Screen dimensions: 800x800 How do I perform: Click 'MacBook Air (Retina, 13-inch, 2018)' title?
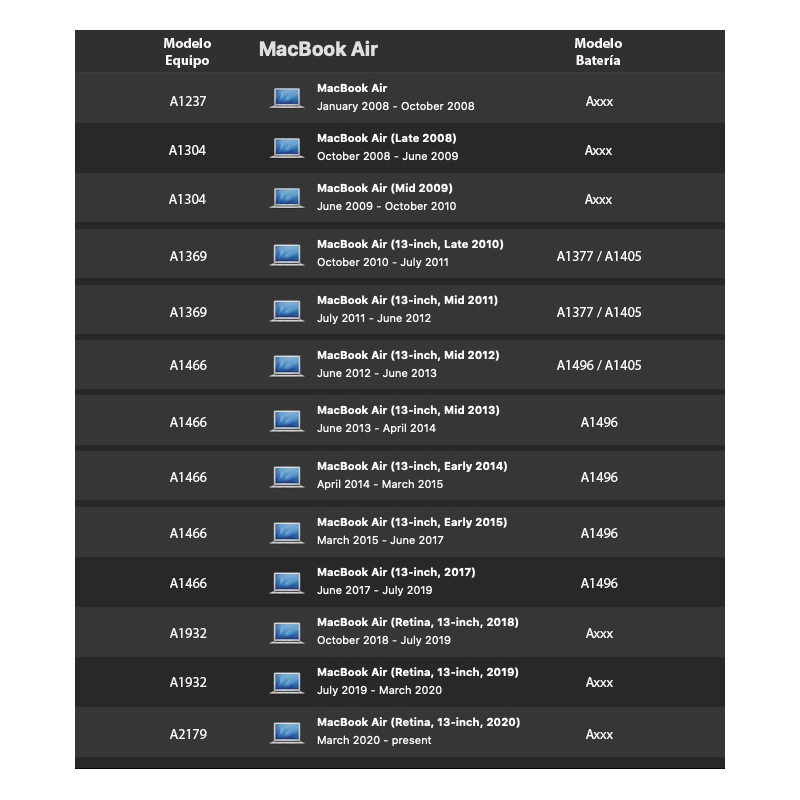point(418,623)
